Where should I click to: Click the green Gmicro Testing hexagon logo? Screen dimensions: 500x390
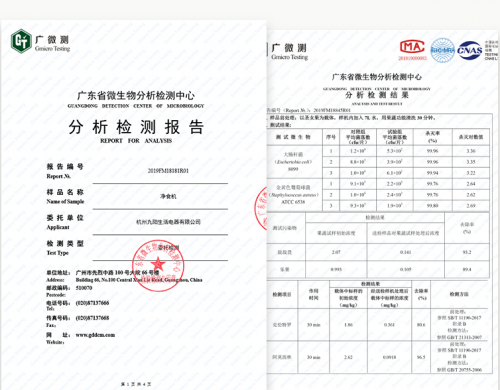tap(21, 41)
